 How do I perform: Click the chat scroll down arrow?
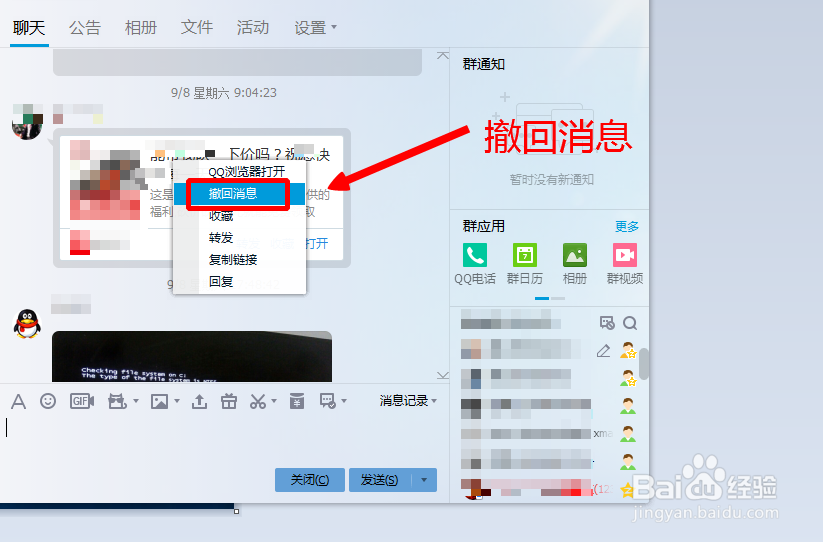pyautogui.click(x=442, y=375)
